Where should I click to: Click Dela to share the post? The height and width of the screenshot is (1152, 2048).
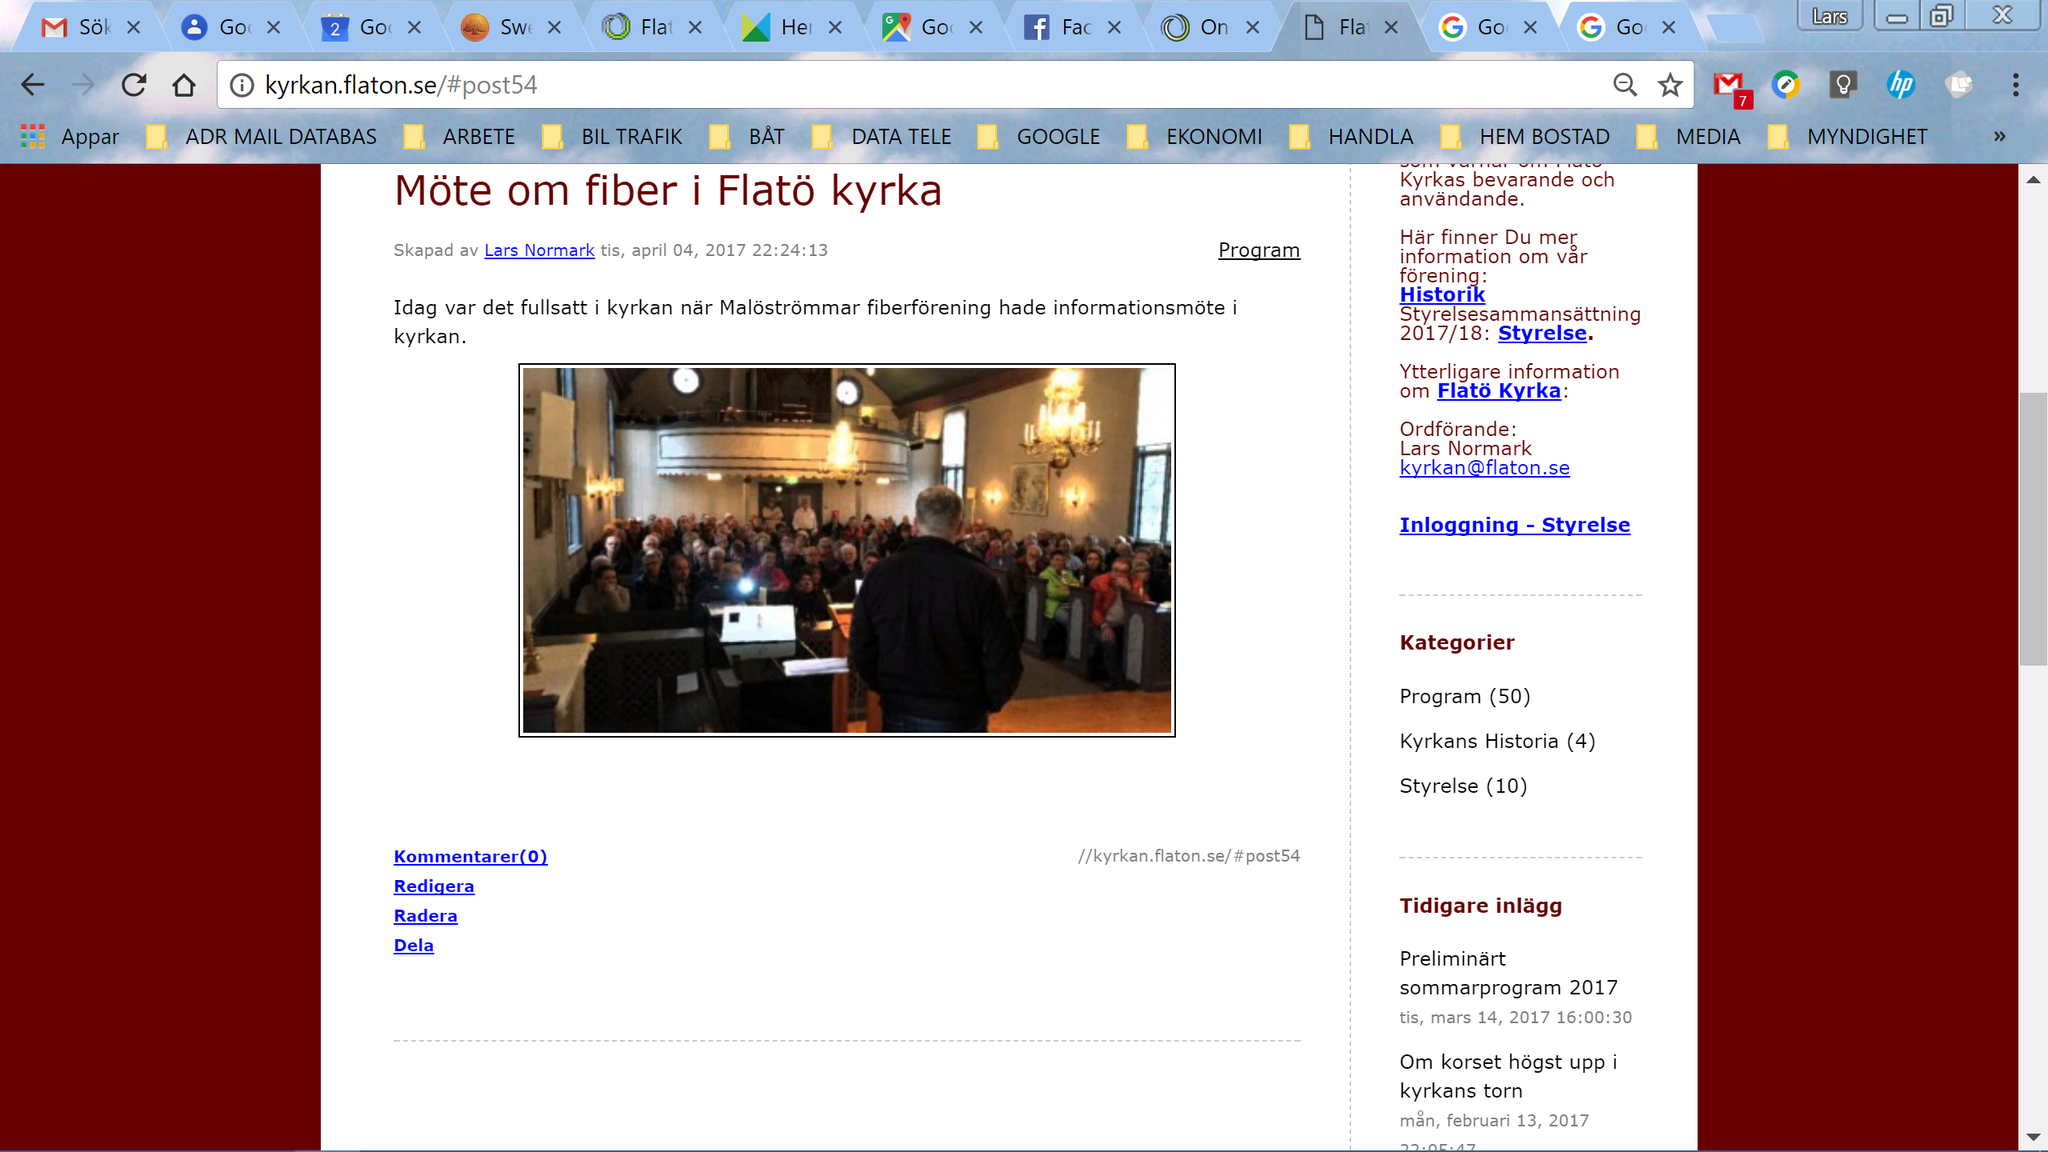(413, 945)
